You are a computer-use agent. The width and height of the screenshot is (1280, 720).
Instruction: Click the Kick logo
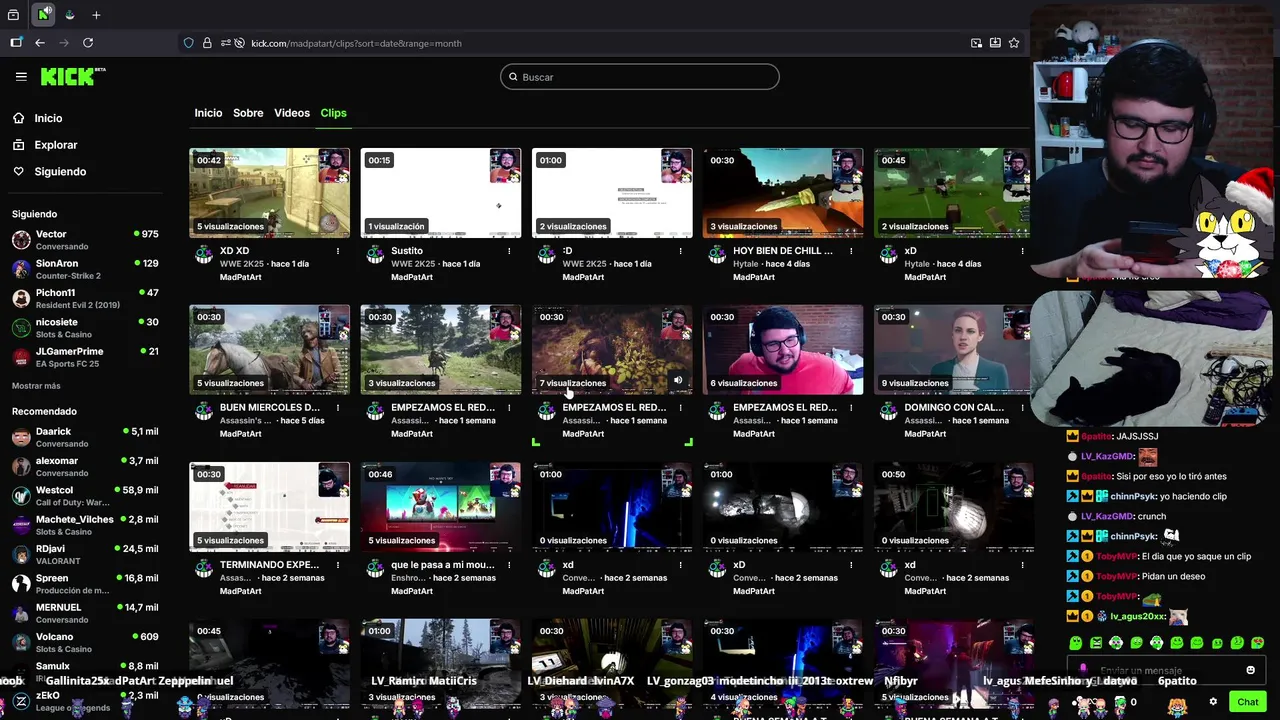pos(72,76)
